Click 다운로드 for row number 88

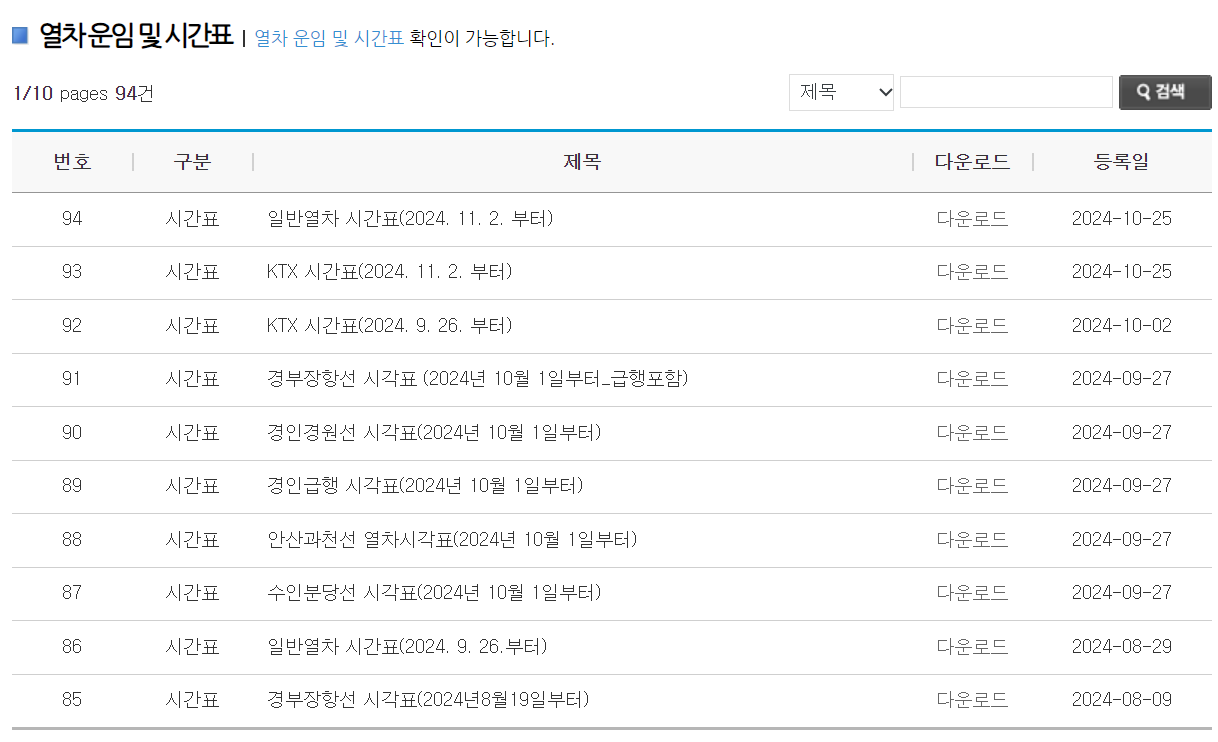pos(972,539)
